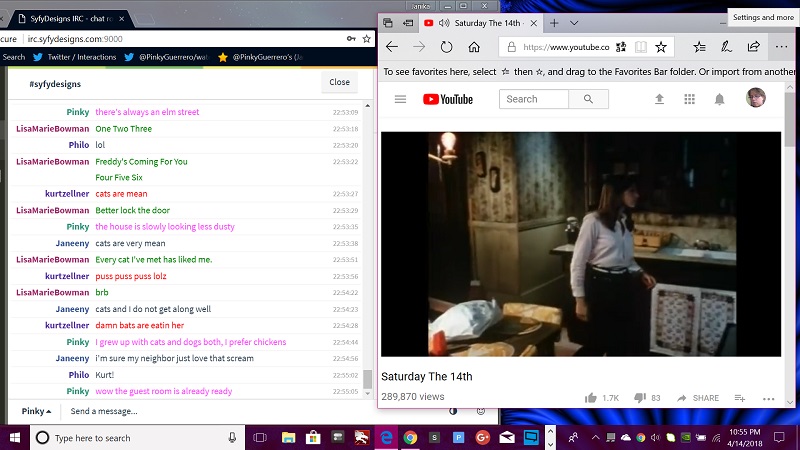Click the YouTube search magnifier button

click(588, 99)
